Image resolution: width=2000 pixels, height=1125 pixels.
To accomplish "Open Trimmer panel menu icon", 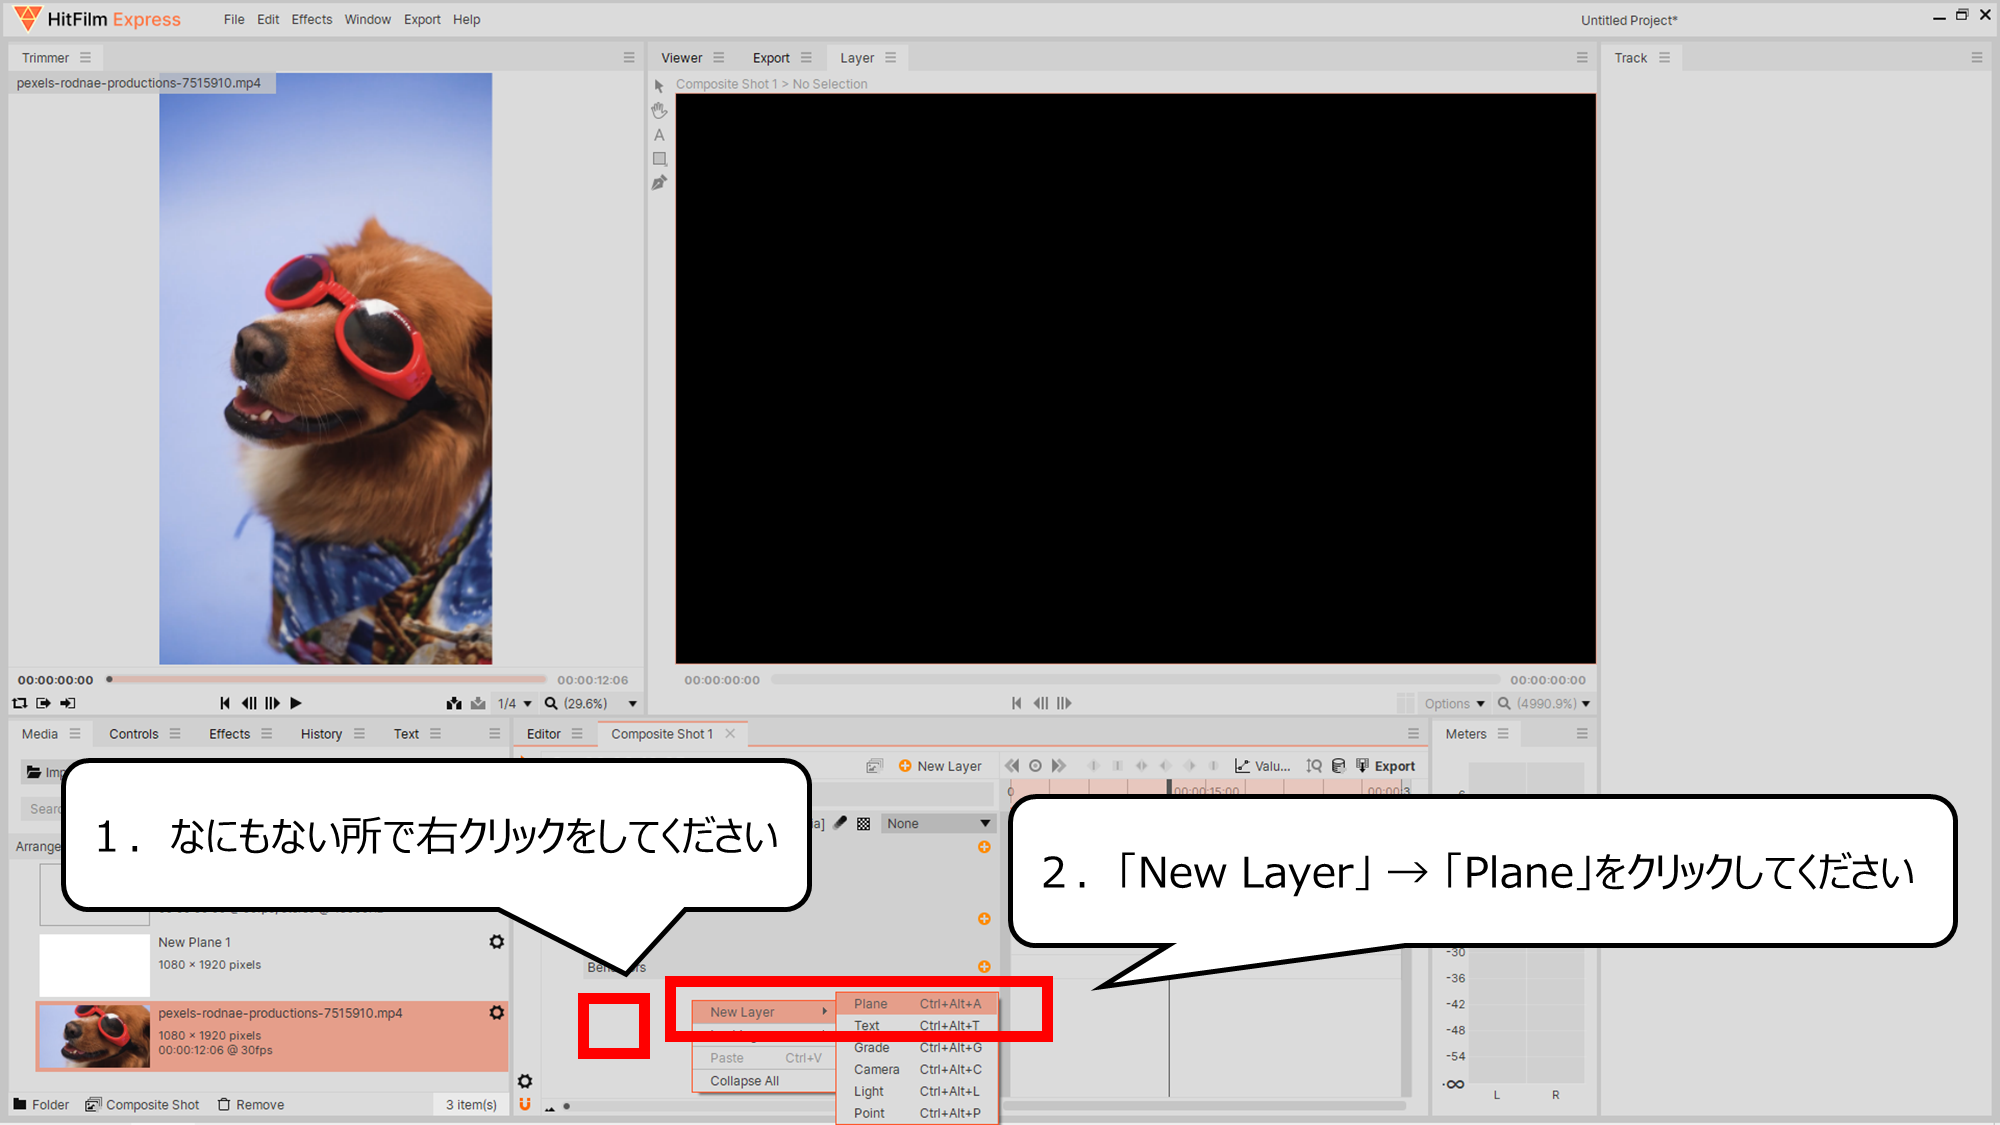I will pyautogui.click(x=85, y=58).
